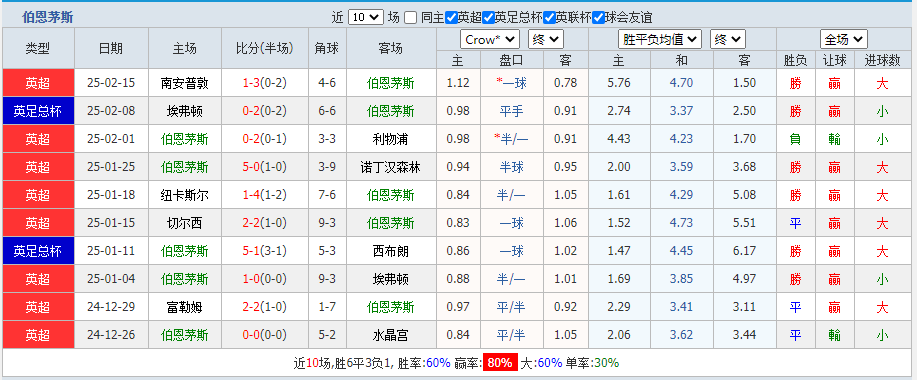The height and width of the screenshot is (380, 917).
Task: Open the 胜平负均值 dropdown
Action: 660,40
